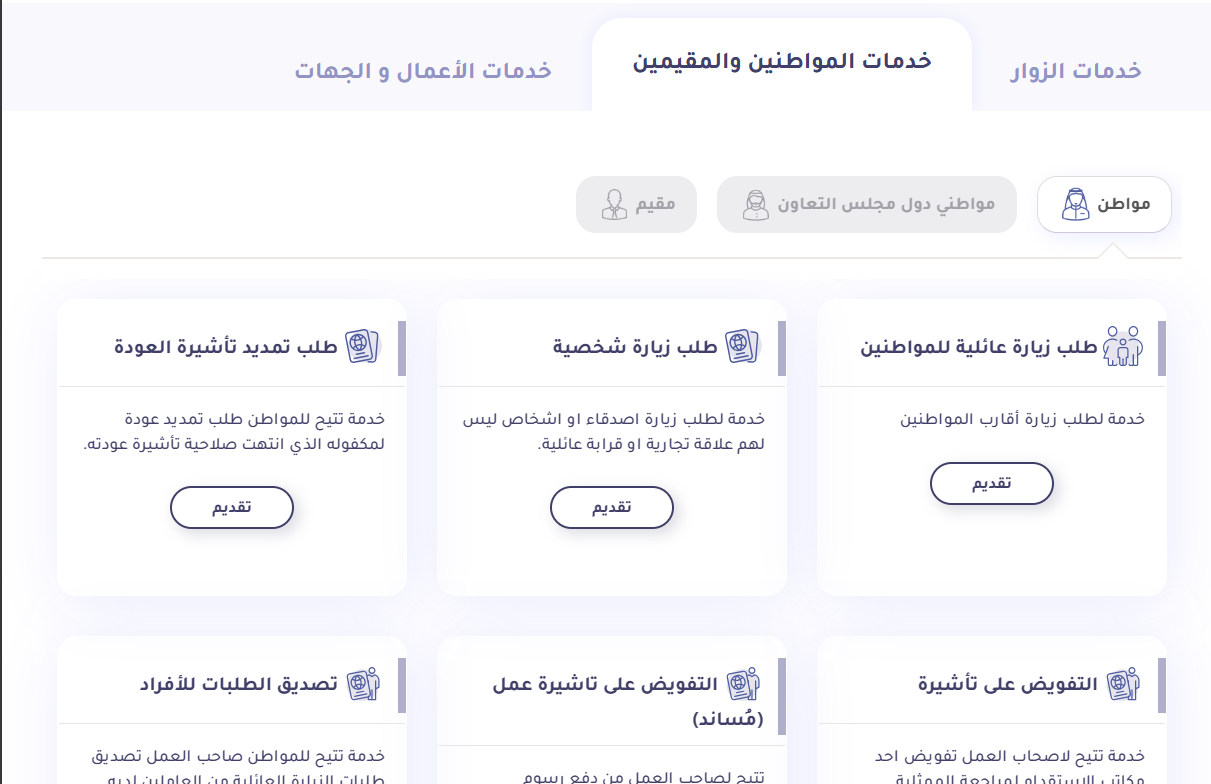The image size is (1211, 784).
Task: Click the passport icon next to طلب زيارة شخصية
Action: [742, 347]
